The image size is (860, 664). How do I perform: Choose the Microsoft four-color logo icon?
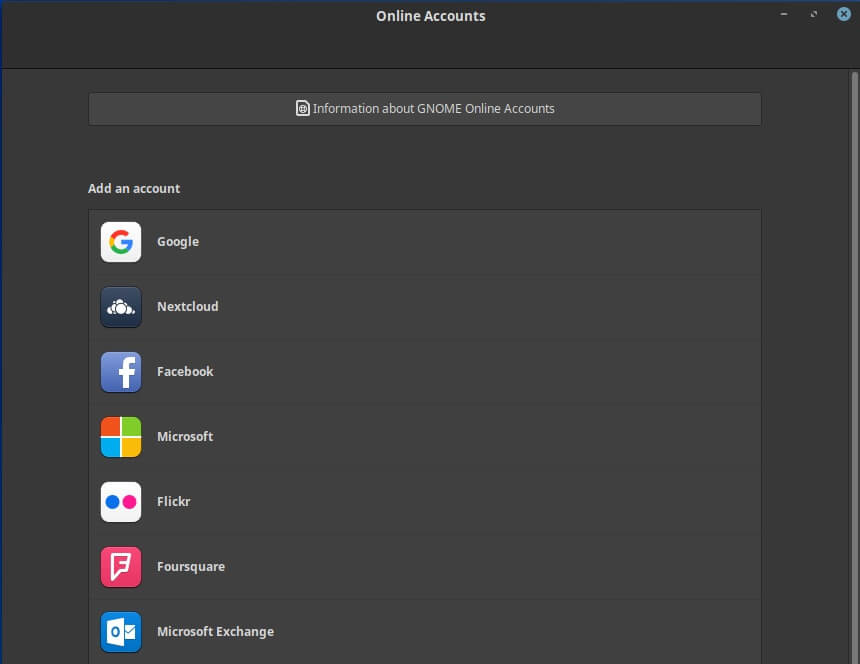coord(121,437)
